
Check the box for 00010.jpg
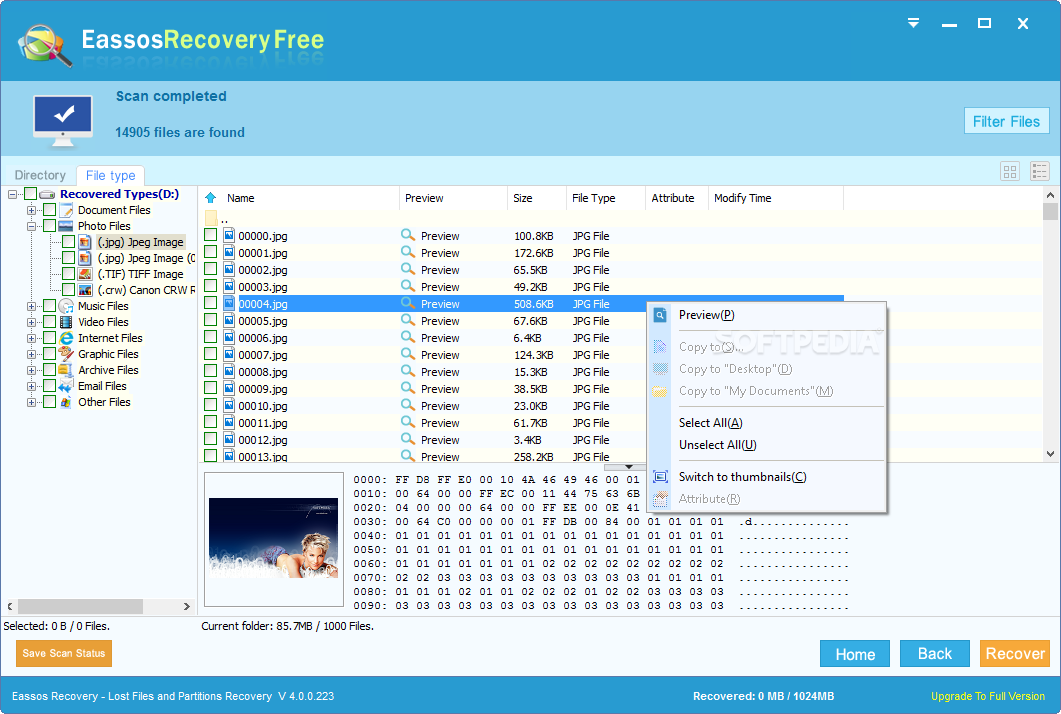coord(210,405)
